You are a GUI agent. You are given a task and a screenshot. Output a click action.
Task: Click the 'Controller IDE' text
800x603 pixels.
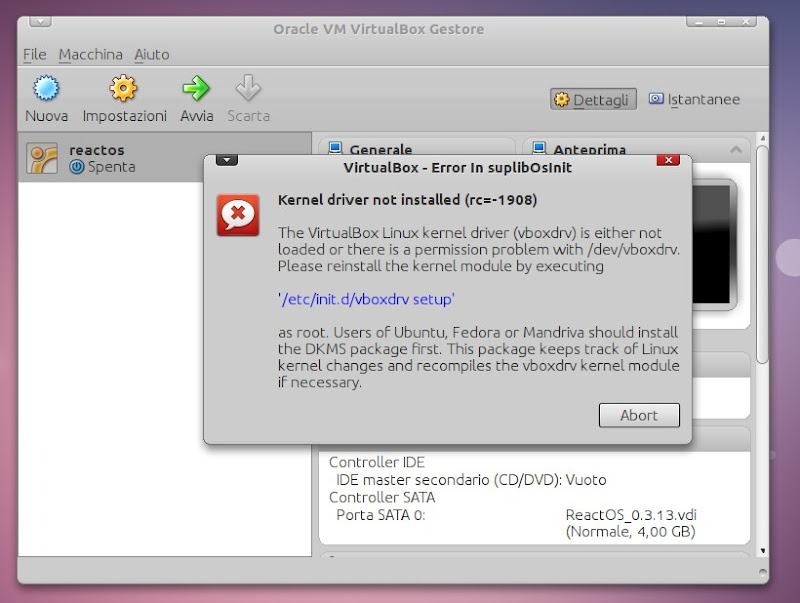coord(377,462)
